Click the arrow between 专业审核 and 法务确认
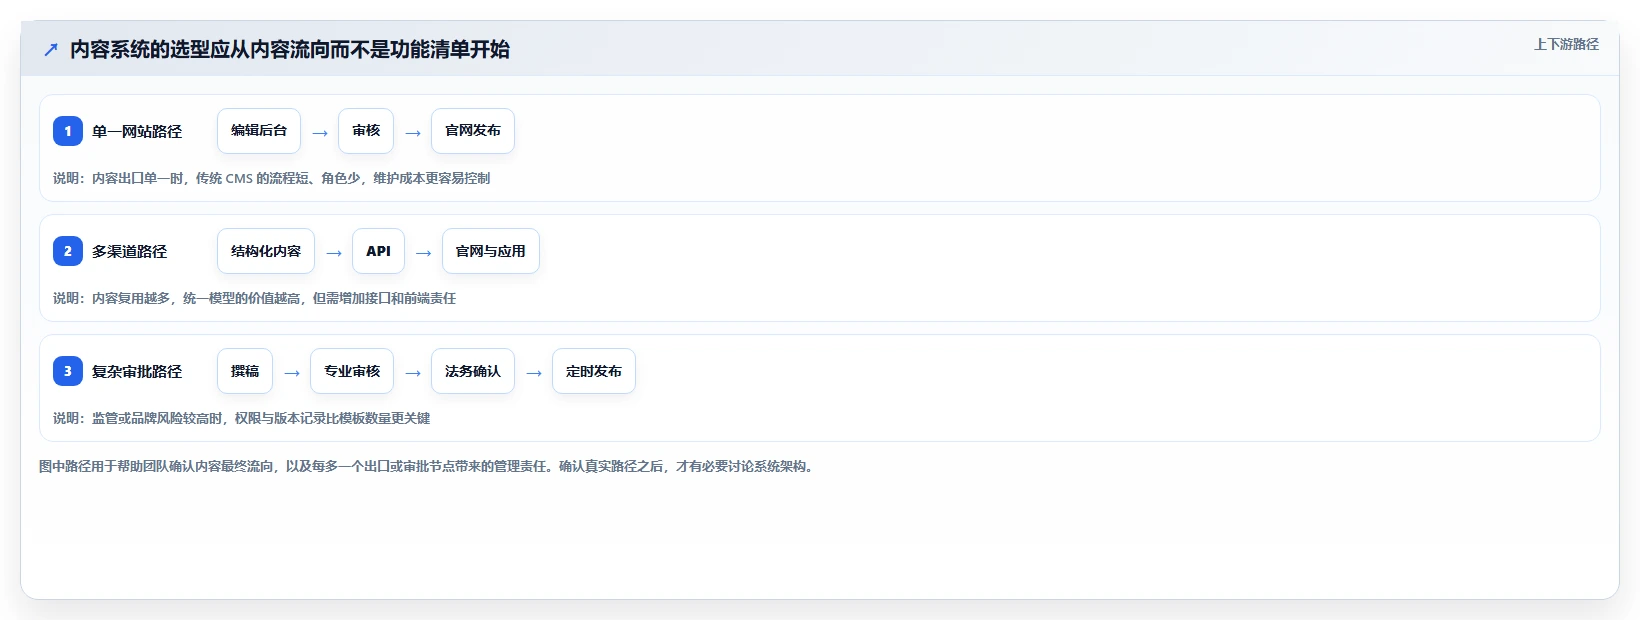 pos(413,373)
